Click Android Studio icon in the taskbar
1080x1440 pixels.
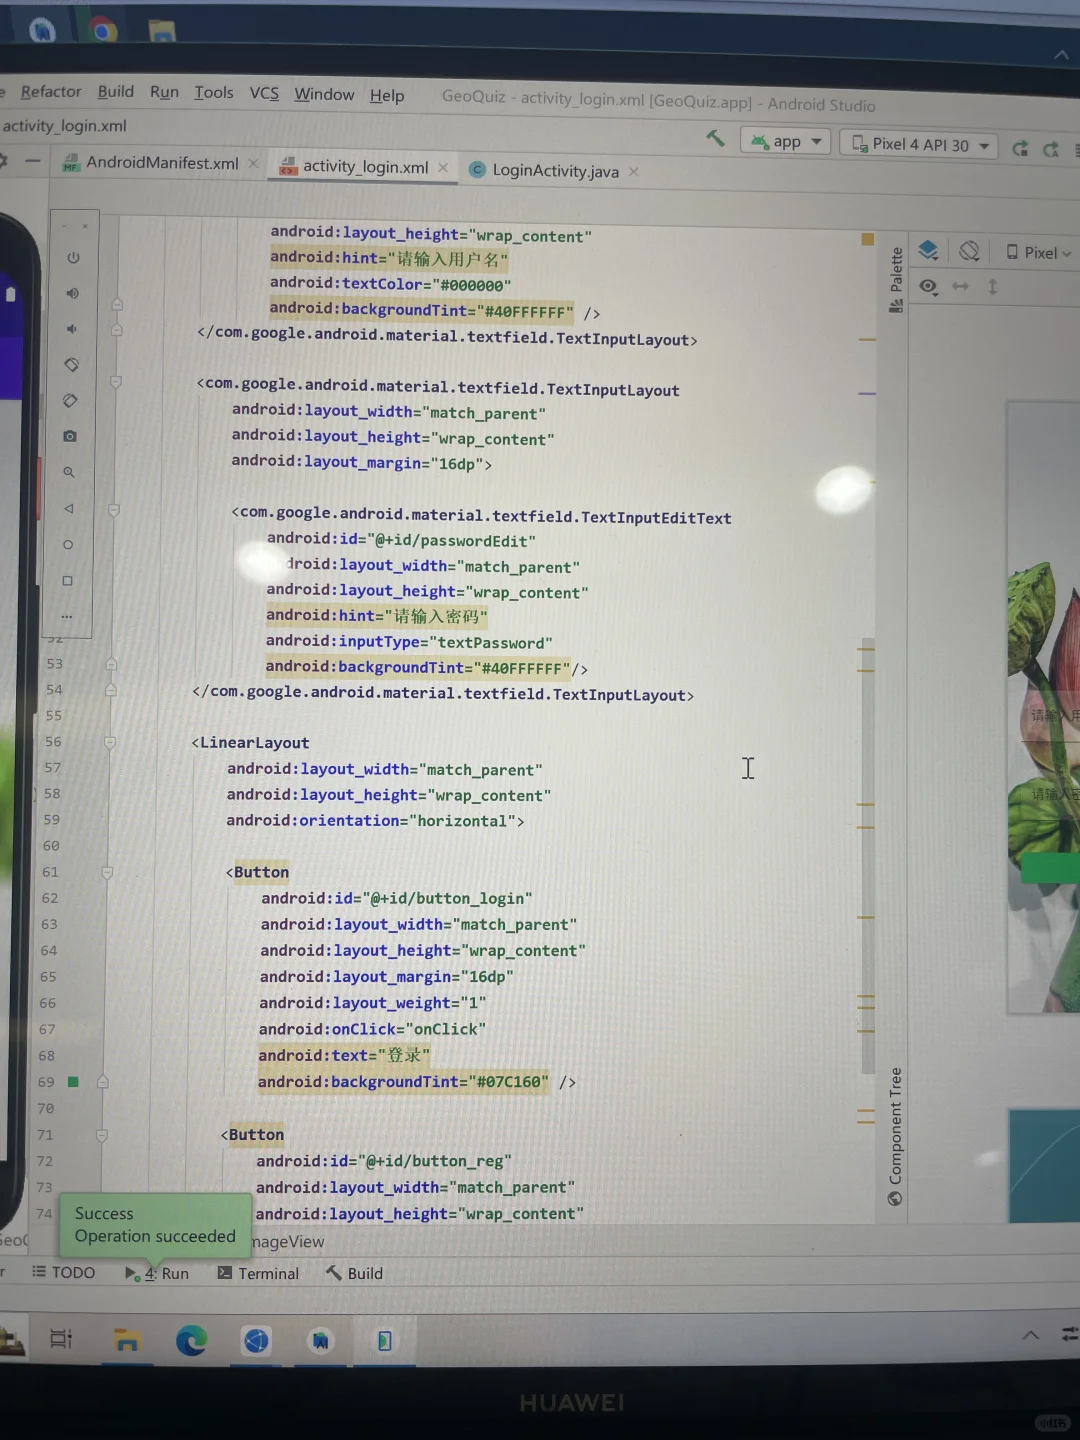pyautogui.click(x=320, y=1341)
